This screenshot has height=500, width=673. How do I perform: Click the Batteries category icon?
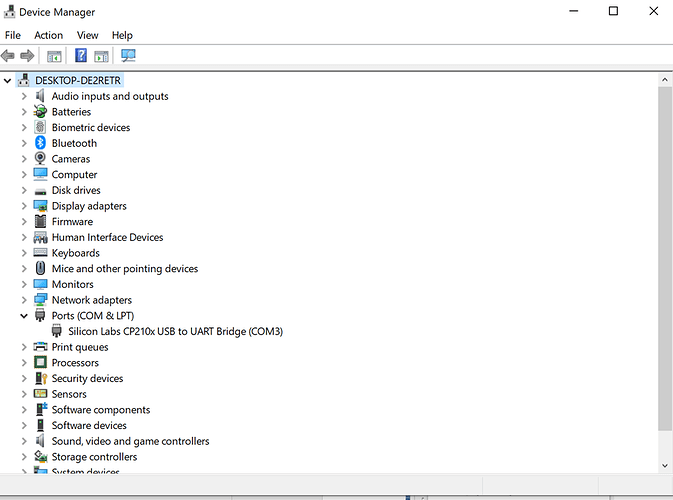coord(41,112)
